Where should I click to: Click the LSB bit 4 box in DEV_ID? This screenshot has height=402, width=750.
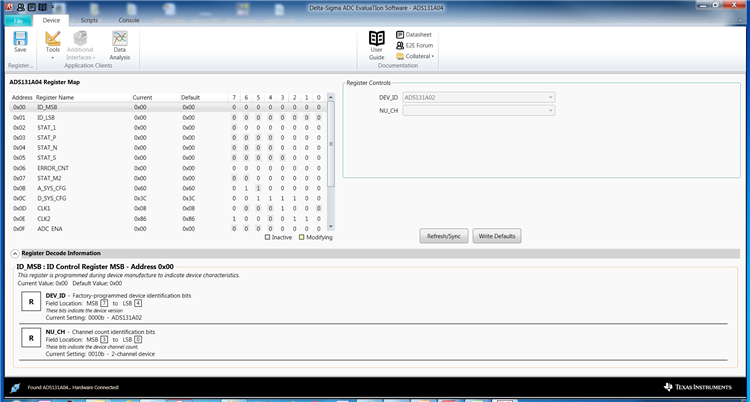138,303
